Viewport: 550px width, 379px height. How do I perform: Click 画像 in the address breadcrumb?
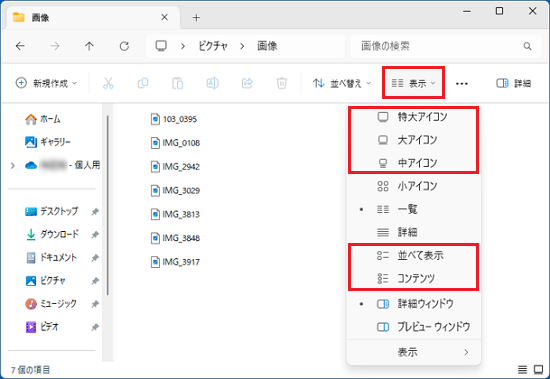(267, 46)
